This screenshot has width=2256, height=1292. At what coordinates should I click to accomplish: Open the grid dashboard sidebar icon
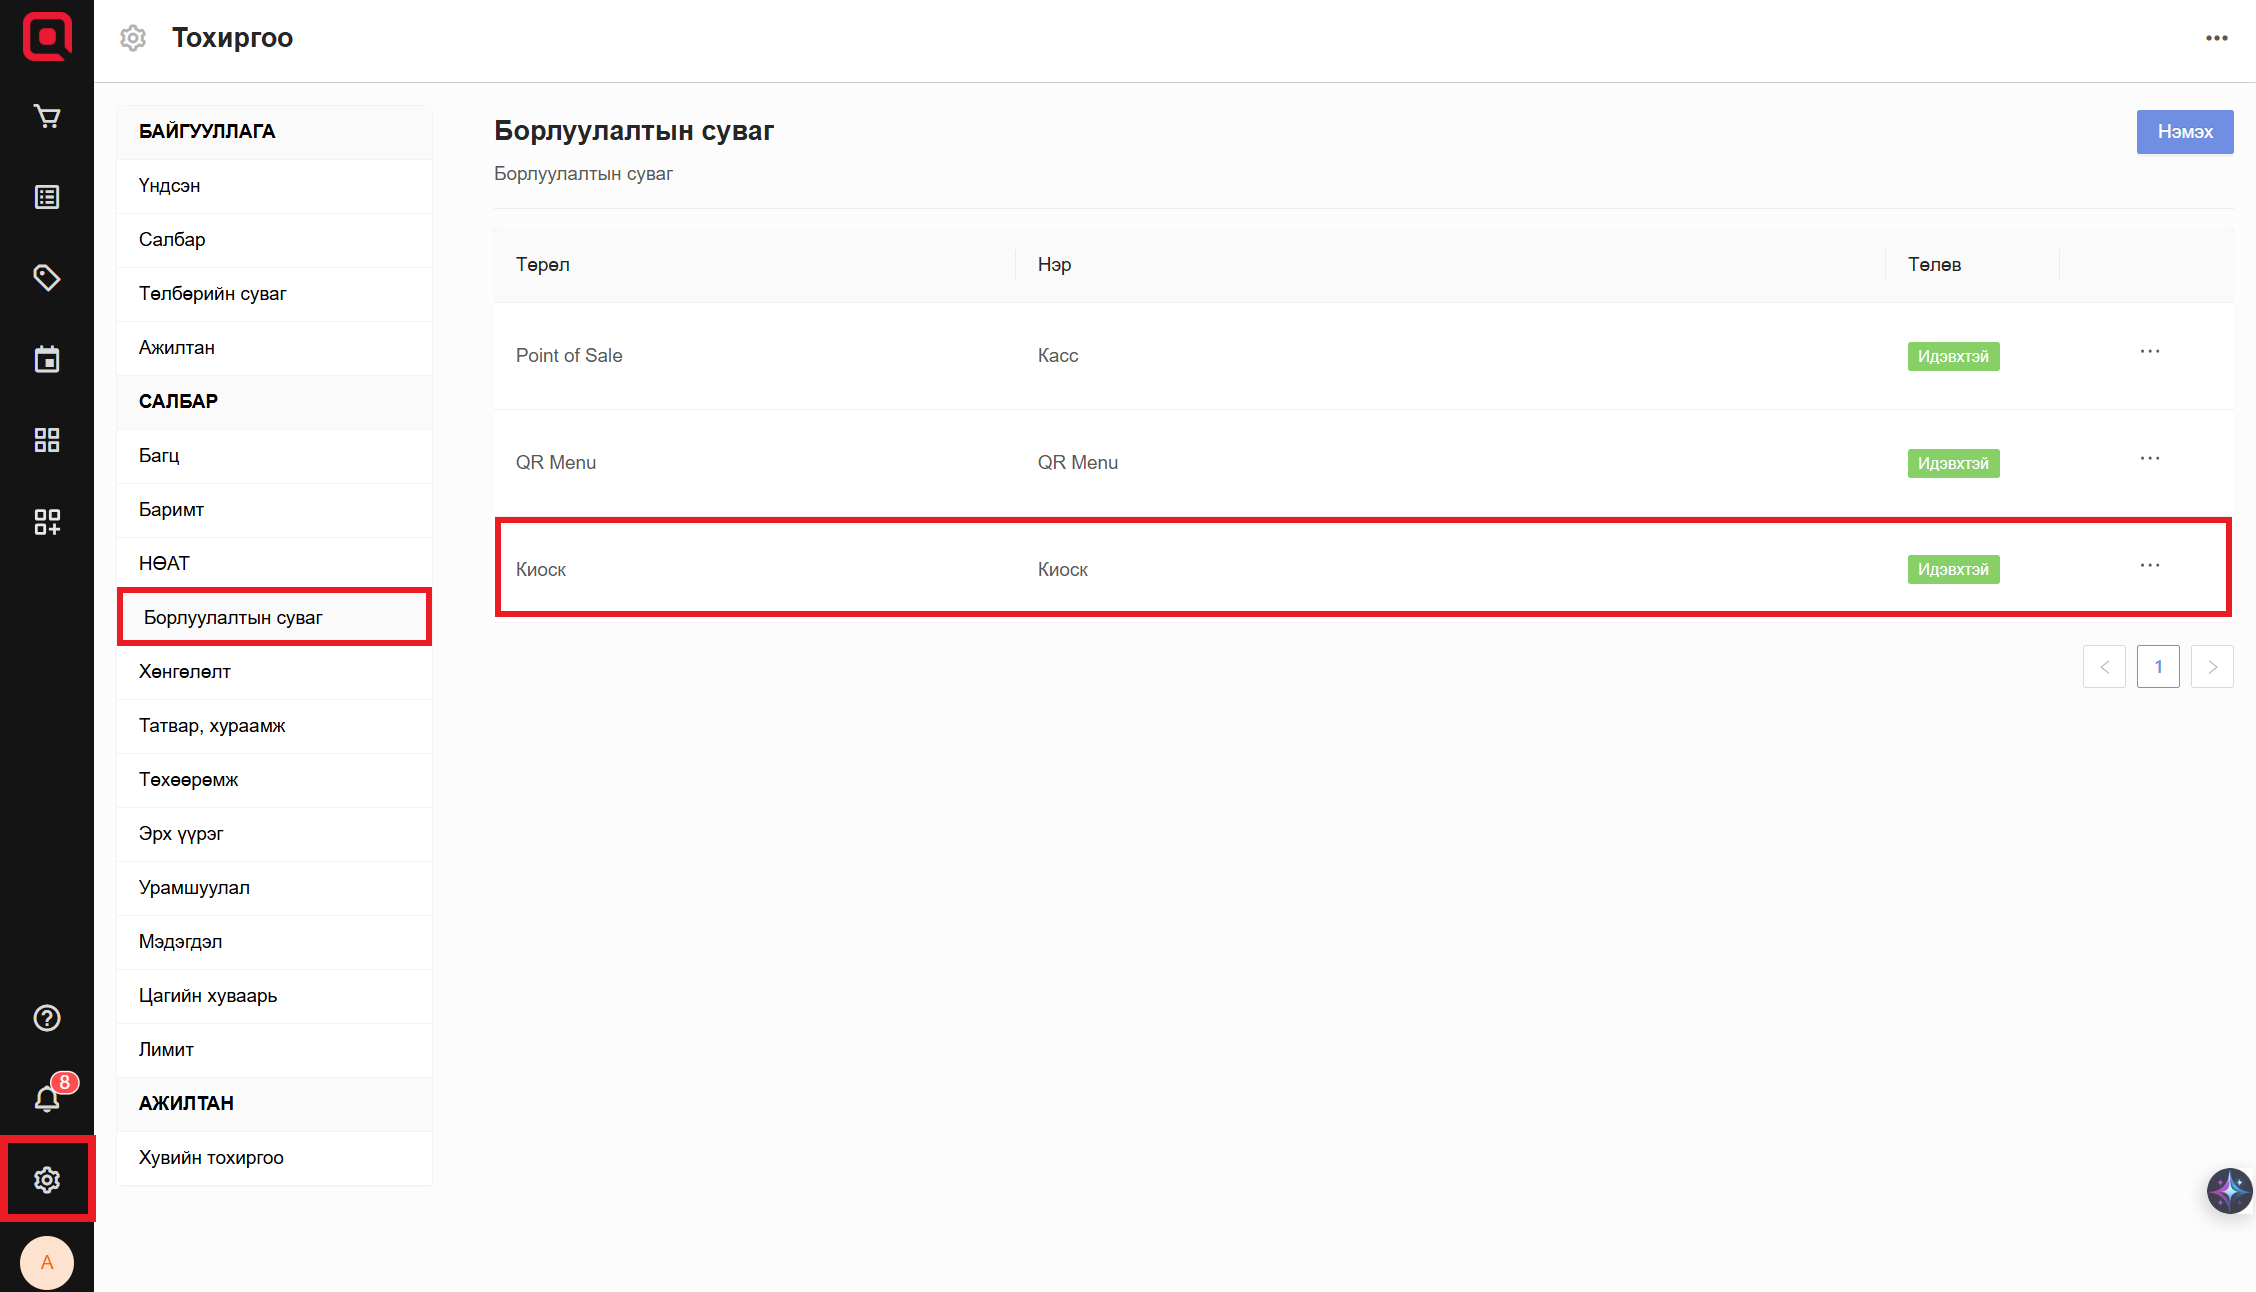(x=47, y=440)
